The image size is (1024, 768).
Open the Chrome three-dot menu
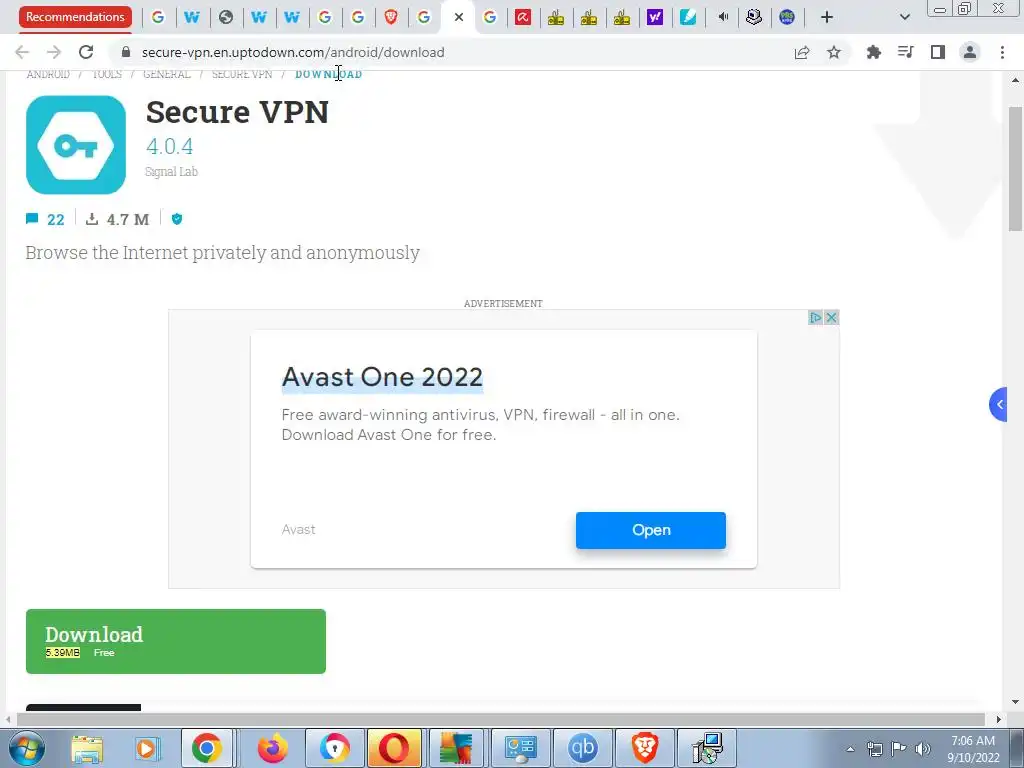[1002, 52]
